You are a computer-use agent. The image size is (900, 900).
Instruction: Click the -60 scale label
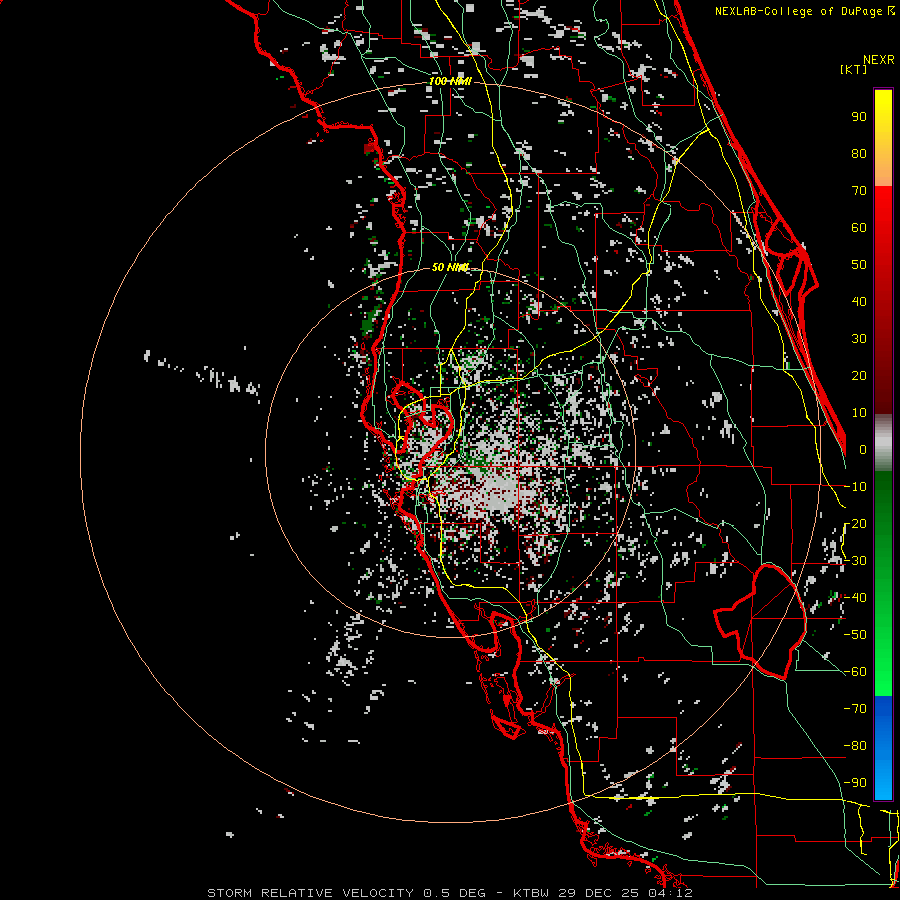coord(855,672)
